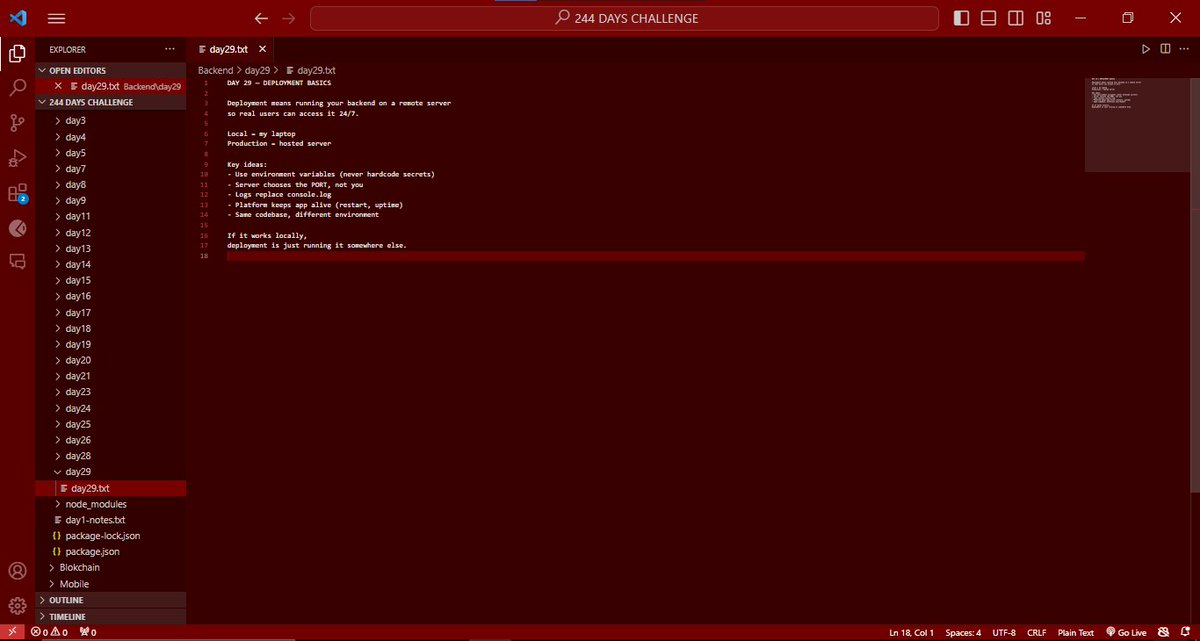Expand the day3 folder
This screenshot has height=641, width=1200.
point(111,120)
